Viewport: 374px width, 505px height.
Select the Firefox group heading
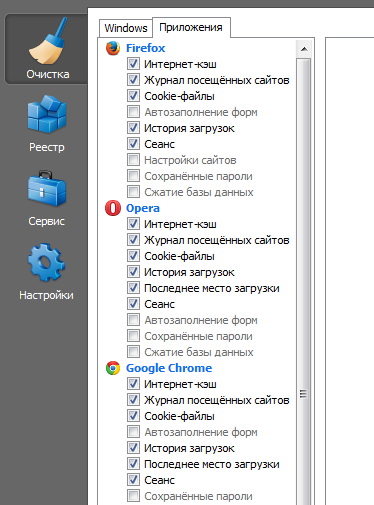point(145,48)
